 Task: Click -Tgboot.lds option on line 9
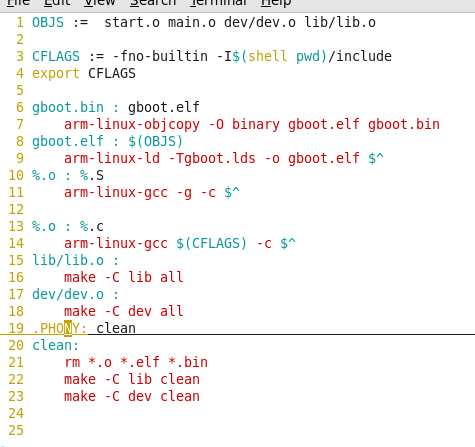coord(212,158)
